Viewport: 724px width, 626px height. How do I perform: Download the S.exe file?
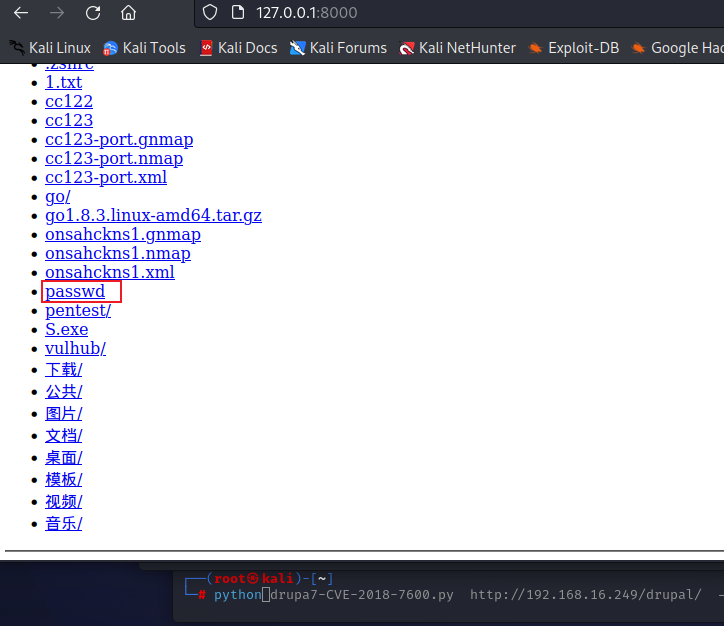pos(66,329)
